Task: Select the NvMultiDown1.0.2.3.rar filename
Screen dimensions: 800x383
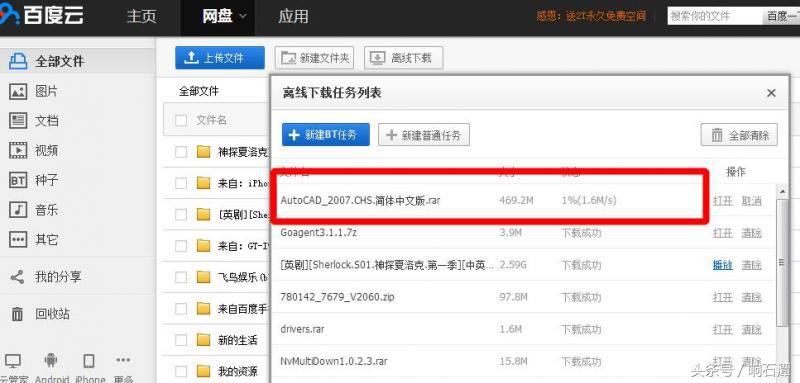Action: pyautogui.click(x=334, y=361)
